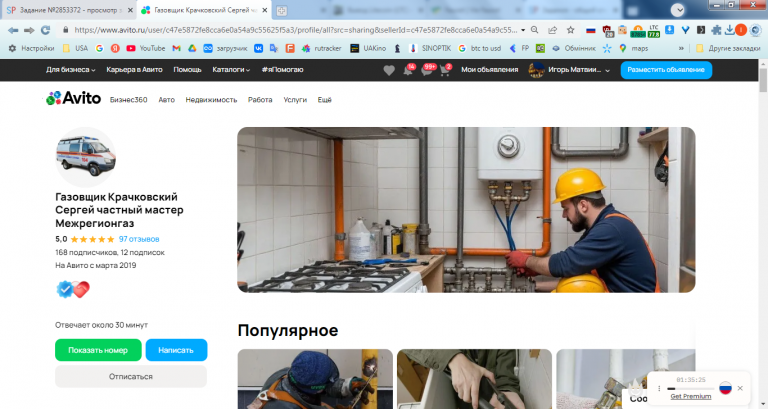Open the address bar history dropdown arrow
This screenshot has width=768, height=409.
523,30
